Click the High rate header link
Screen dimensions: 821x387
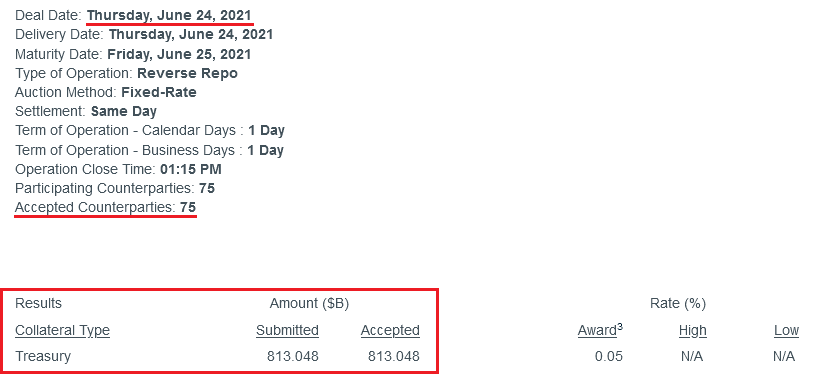point(692,330)
